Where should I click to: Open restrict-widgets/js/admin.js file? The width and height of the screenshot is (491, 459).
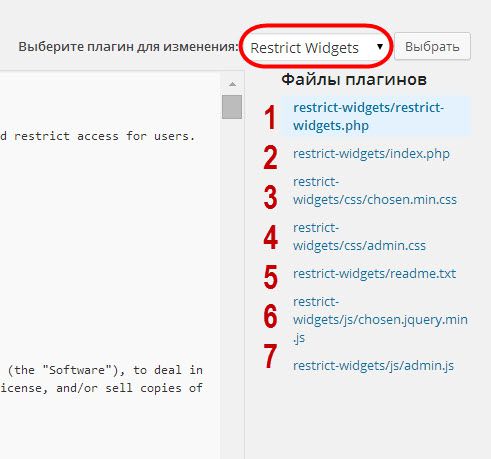pyautogui.click(x=373, y=366)
